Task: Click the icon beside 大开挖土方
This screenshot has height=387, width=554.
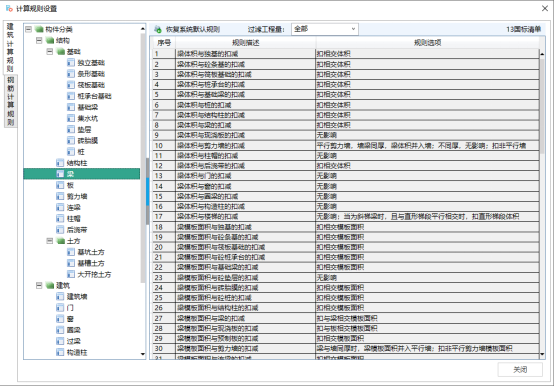Action: pyautogui.click(x=71, y=274)
